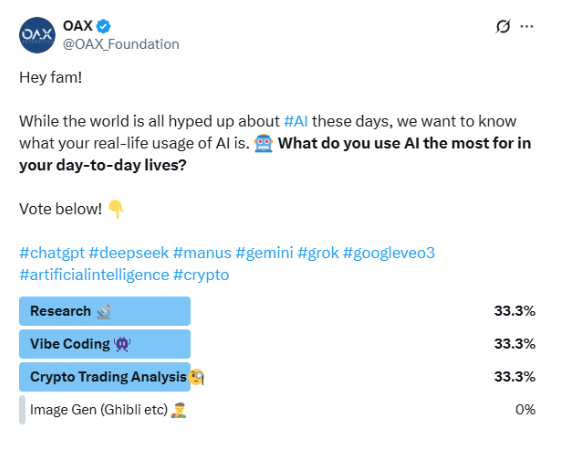
Task: Click the blue verified badge
Action: (104, 26)
